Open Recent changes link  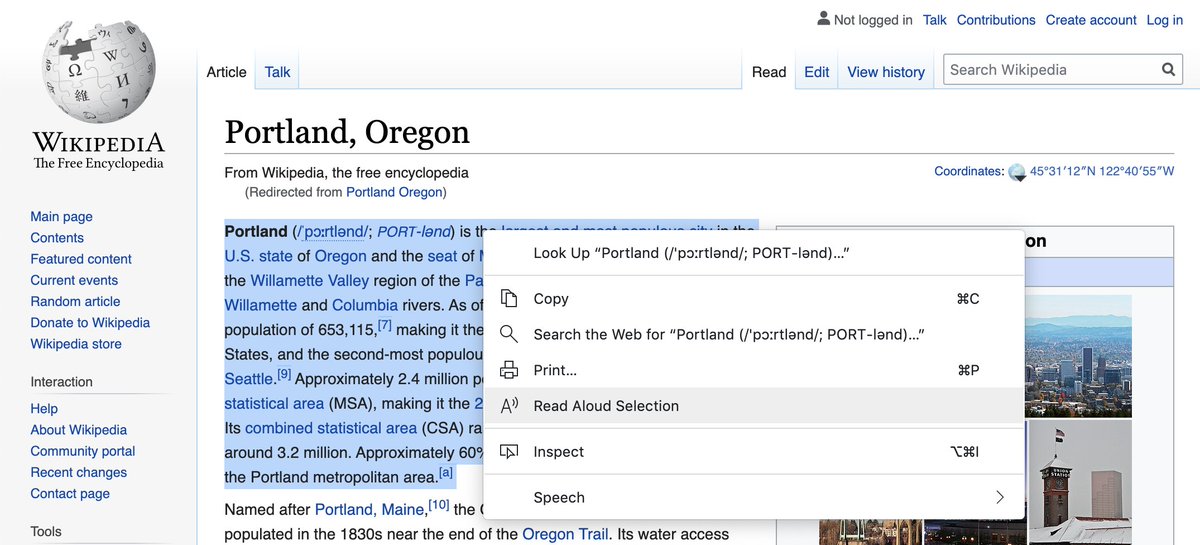78,472
